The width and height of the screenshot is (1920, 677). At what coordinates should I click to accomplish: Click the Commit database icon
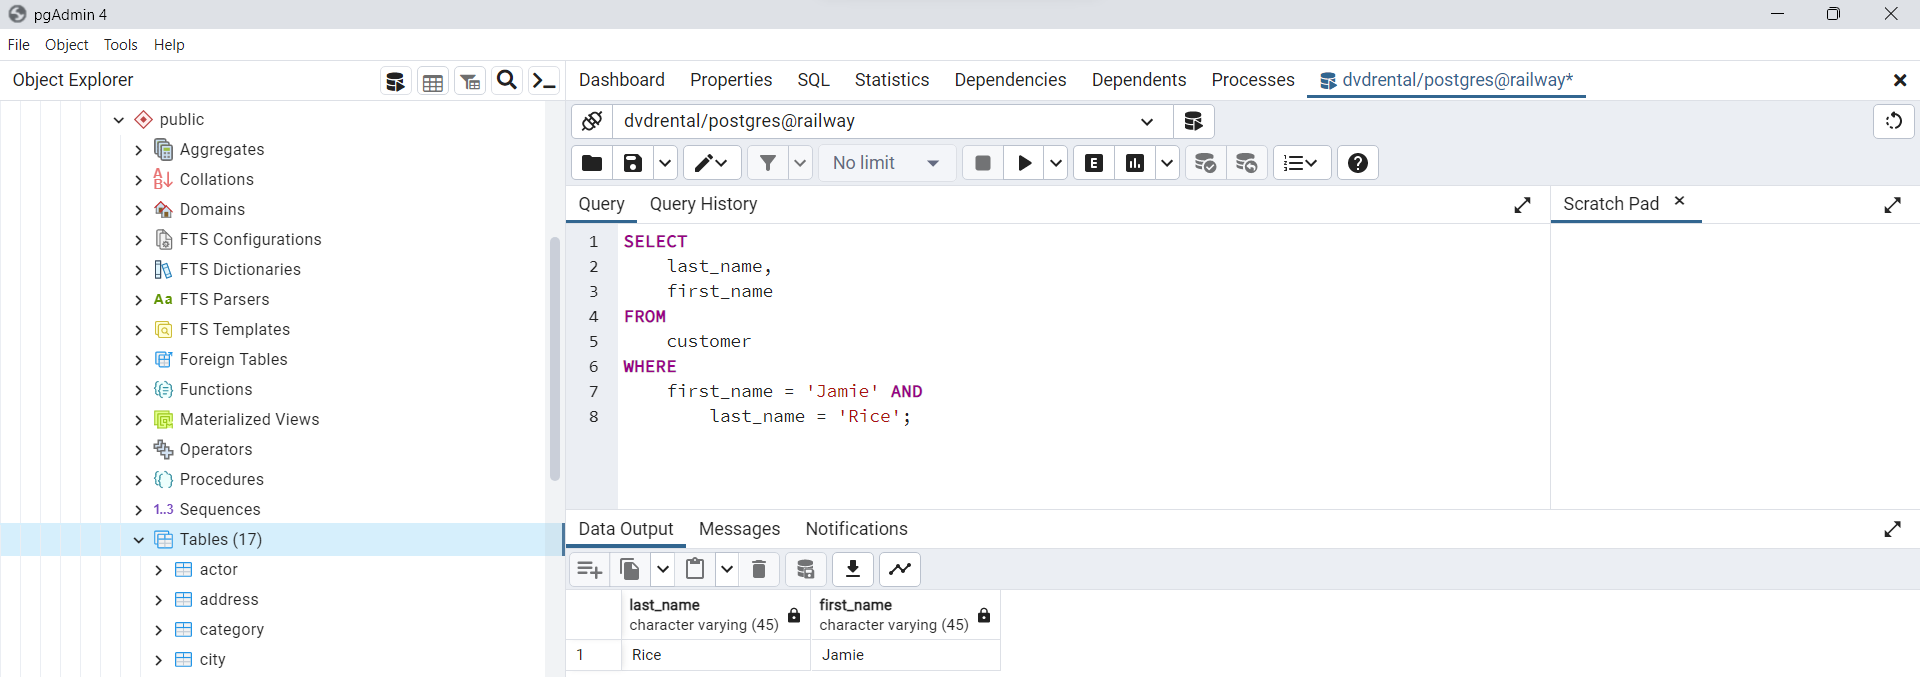click(1206, 163)
